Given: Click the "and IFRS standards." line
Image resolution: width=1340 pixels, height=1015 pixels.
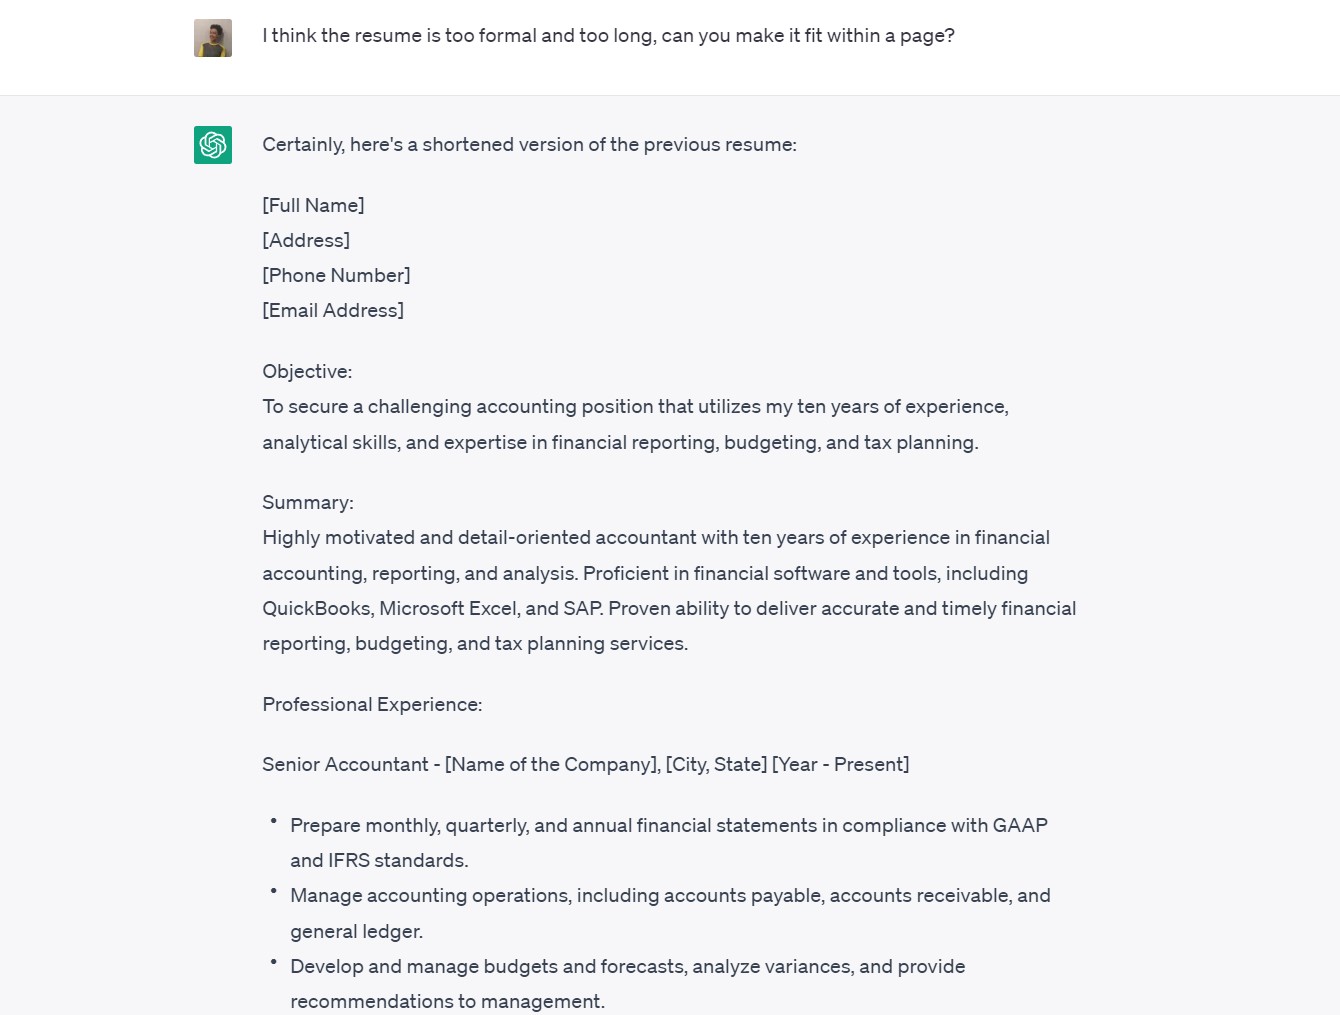Looking at the screenshot, I should [x=379, y=861].
